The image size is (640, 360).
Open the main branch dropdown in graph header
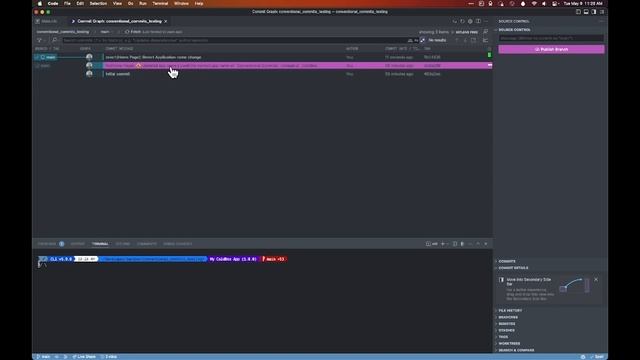click(105, 32)
